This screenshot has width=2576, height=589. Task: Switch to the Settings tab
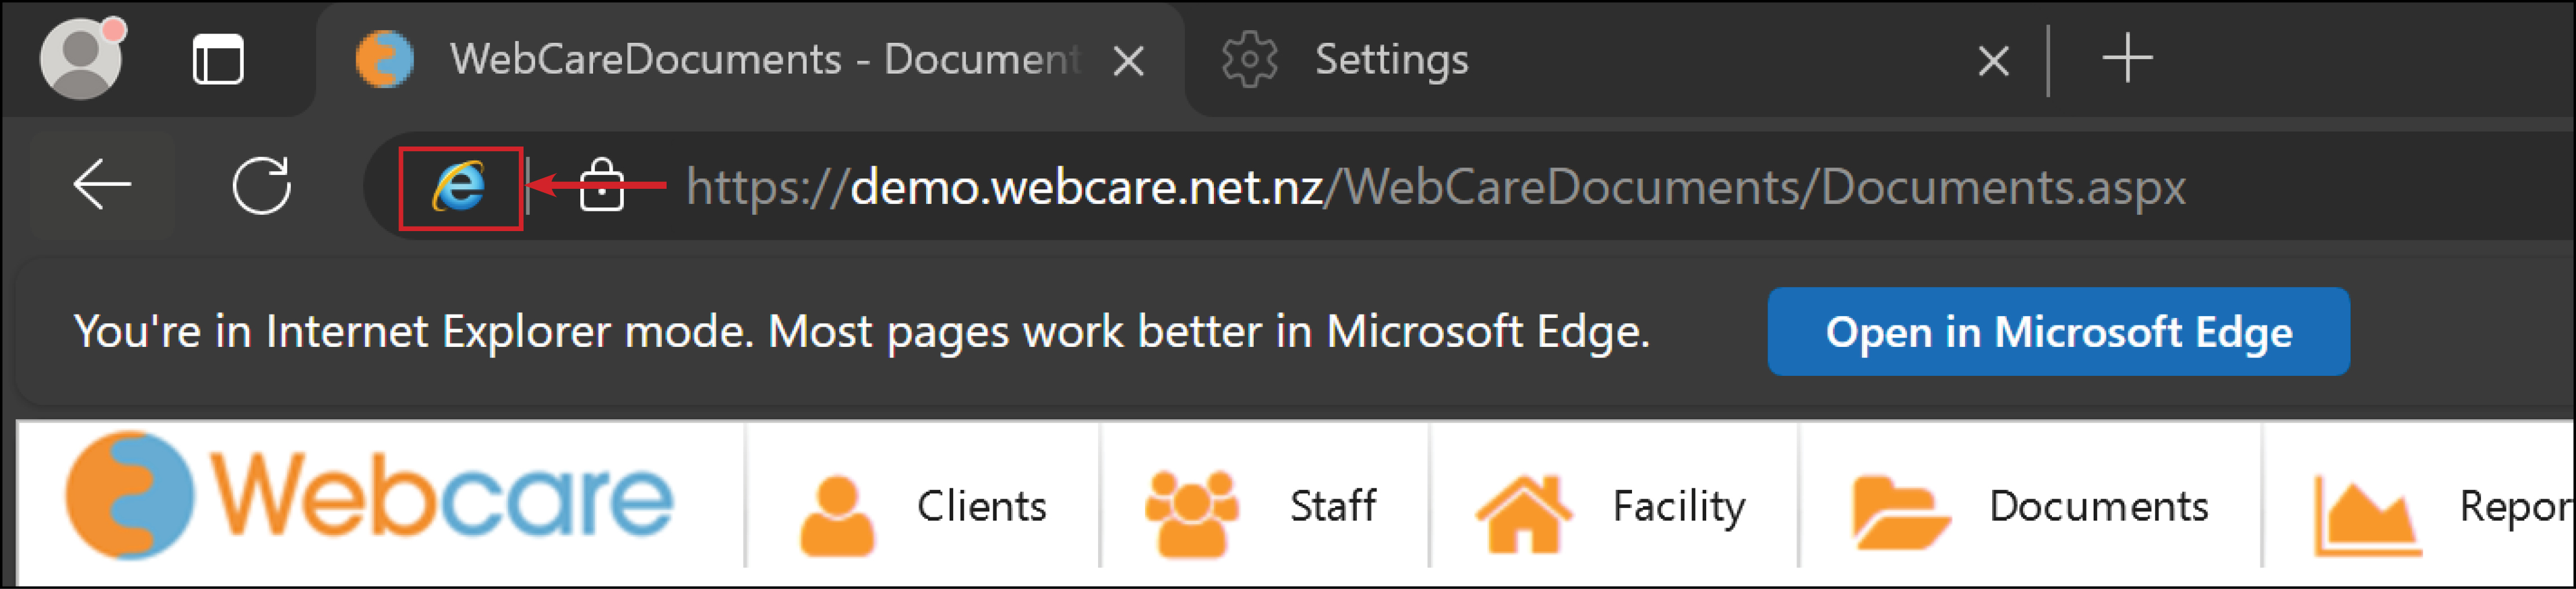(1390, 60)
